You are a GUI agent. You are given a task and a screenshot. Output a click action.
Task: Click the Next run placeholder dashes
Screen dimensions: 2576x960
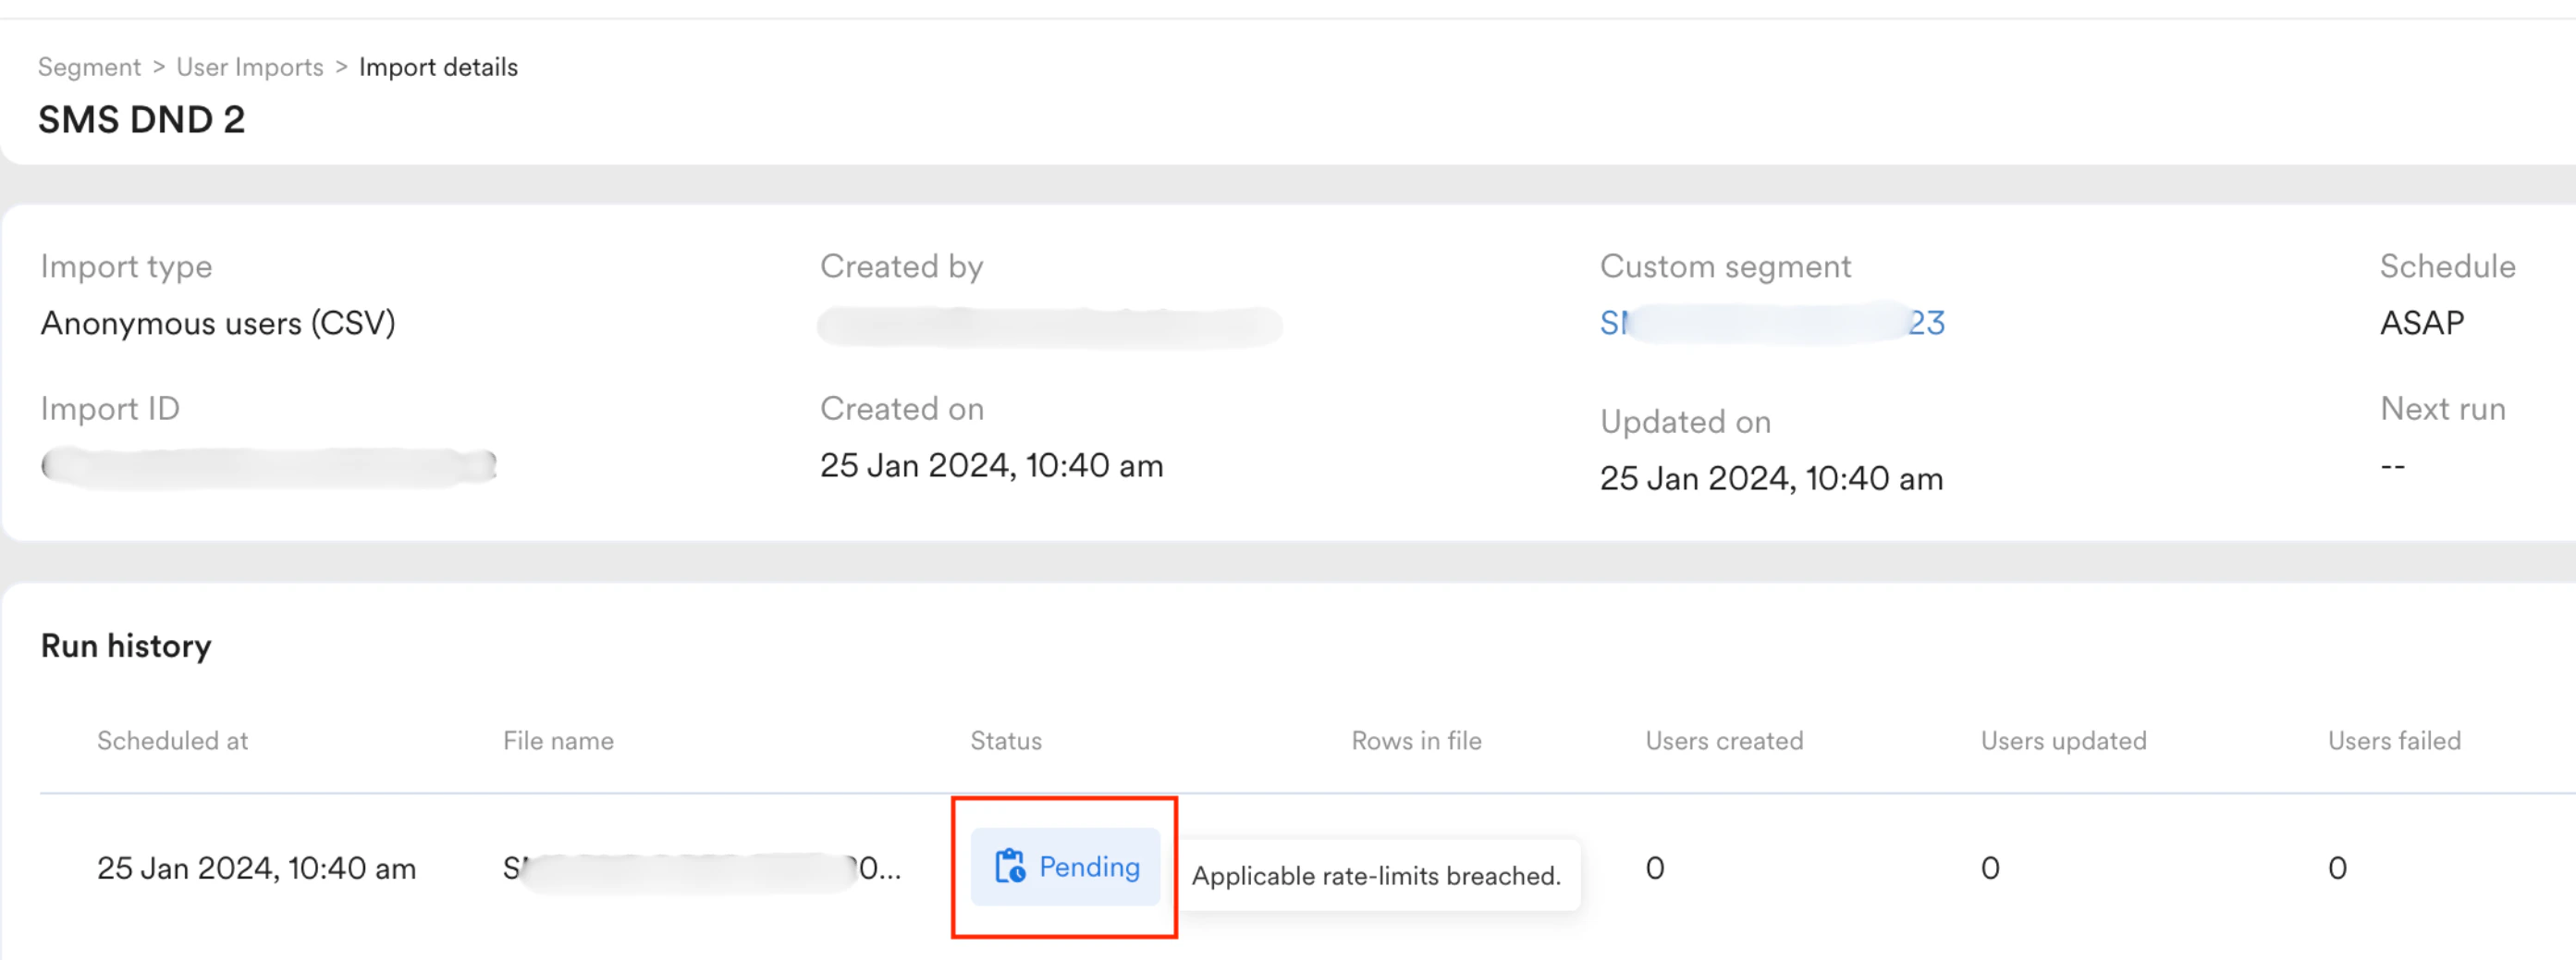(2392, 464)
